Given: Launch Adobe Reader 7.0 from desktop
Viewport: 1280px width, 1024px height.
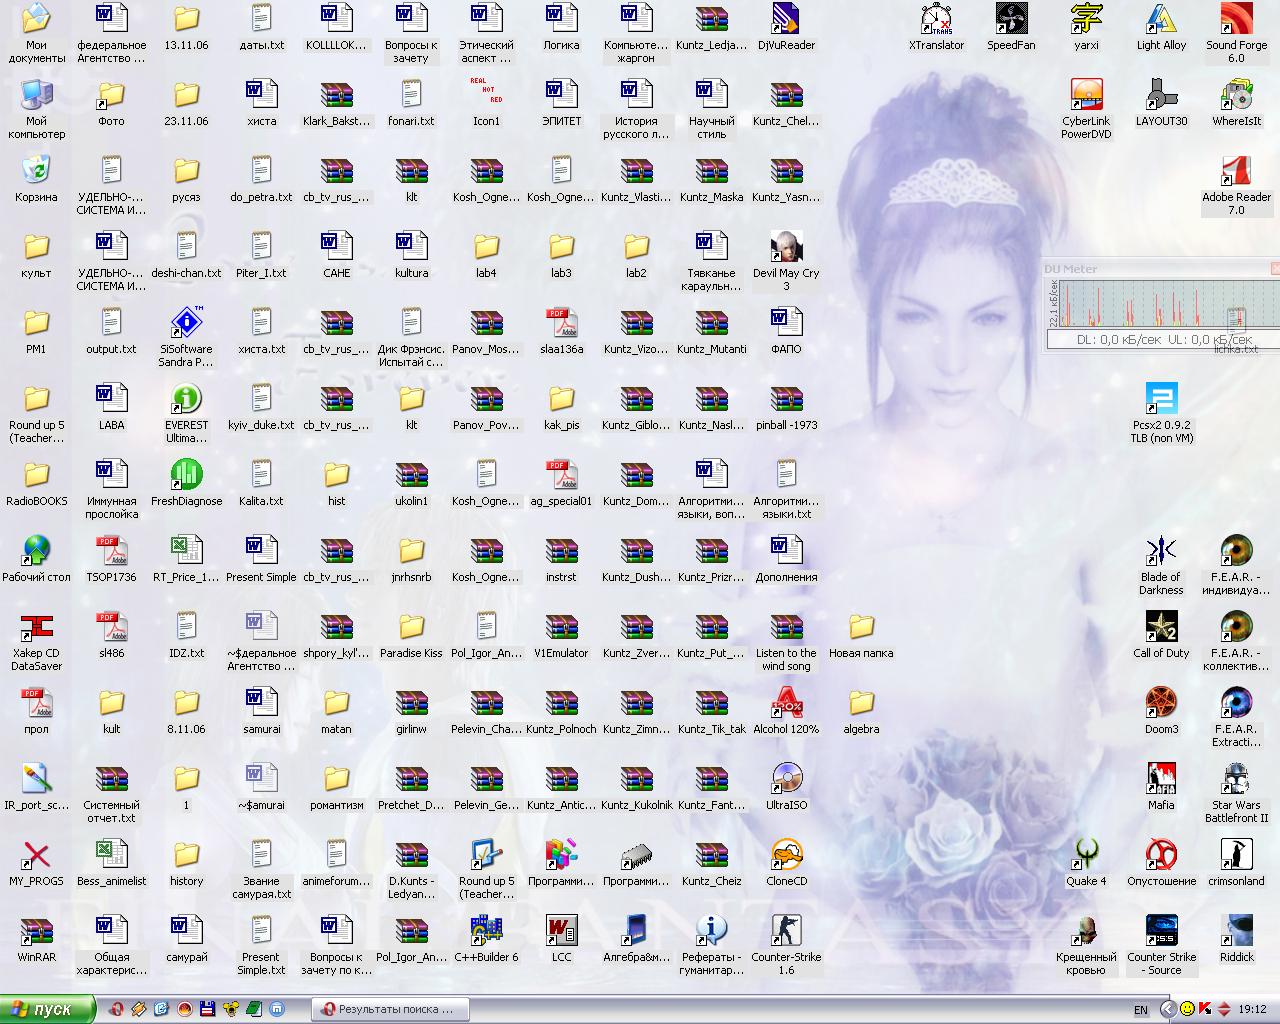Looking at the screenshot, I should [x=1236, y=173].
